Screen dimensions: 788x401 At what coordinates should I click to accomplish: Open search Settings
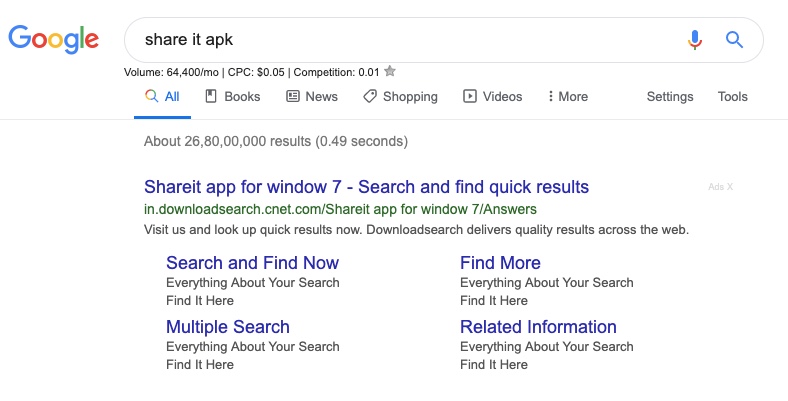coord(670,96)
